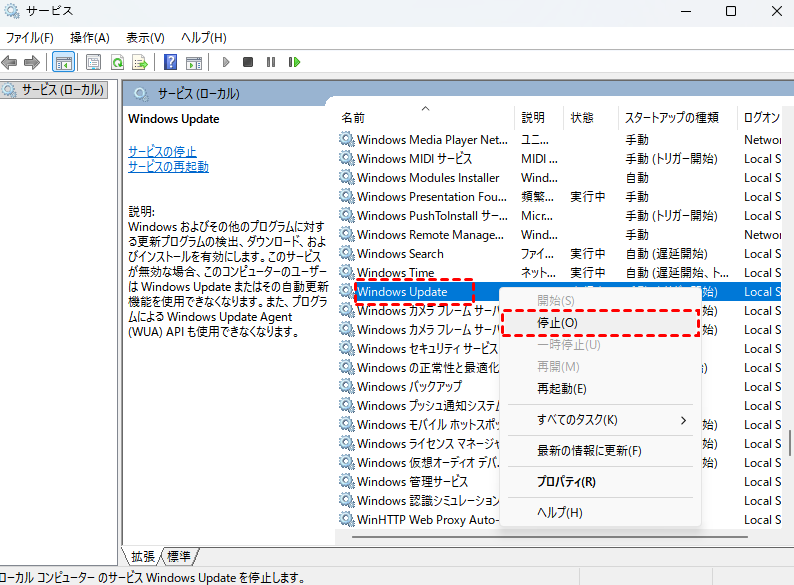The image size is (794, 585).
Task: Click gear icon beside Windows Search
Action: coord(346,253)
